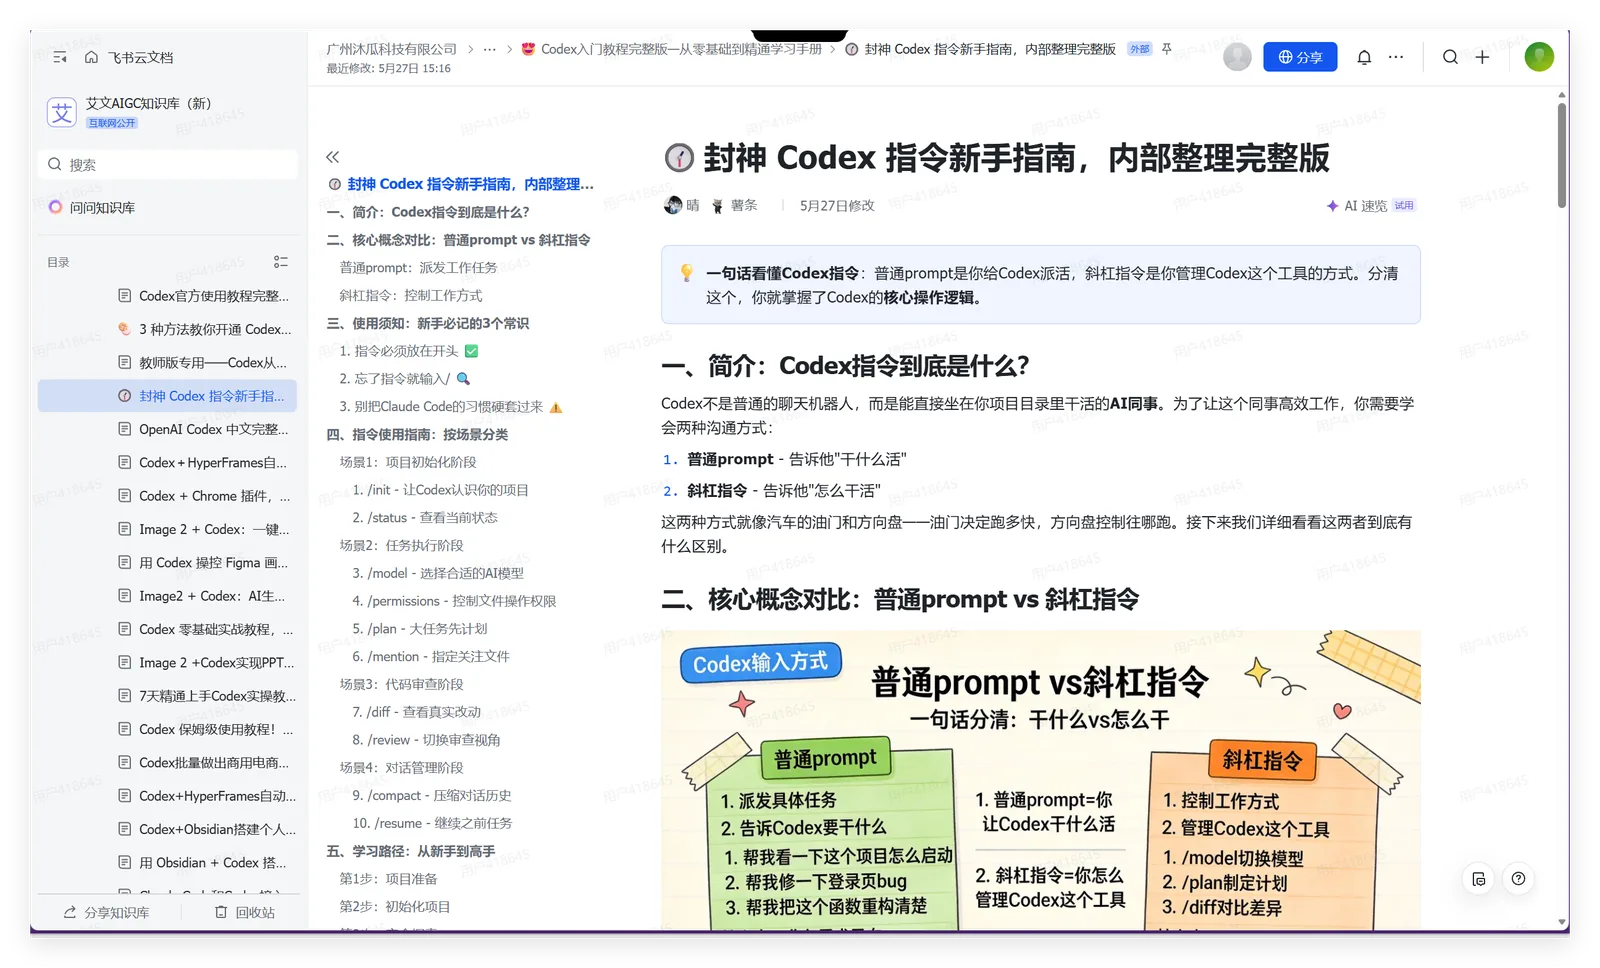1600x968 pixels.
Task: Jump to 1. /init outline entry
Action: 440,490
